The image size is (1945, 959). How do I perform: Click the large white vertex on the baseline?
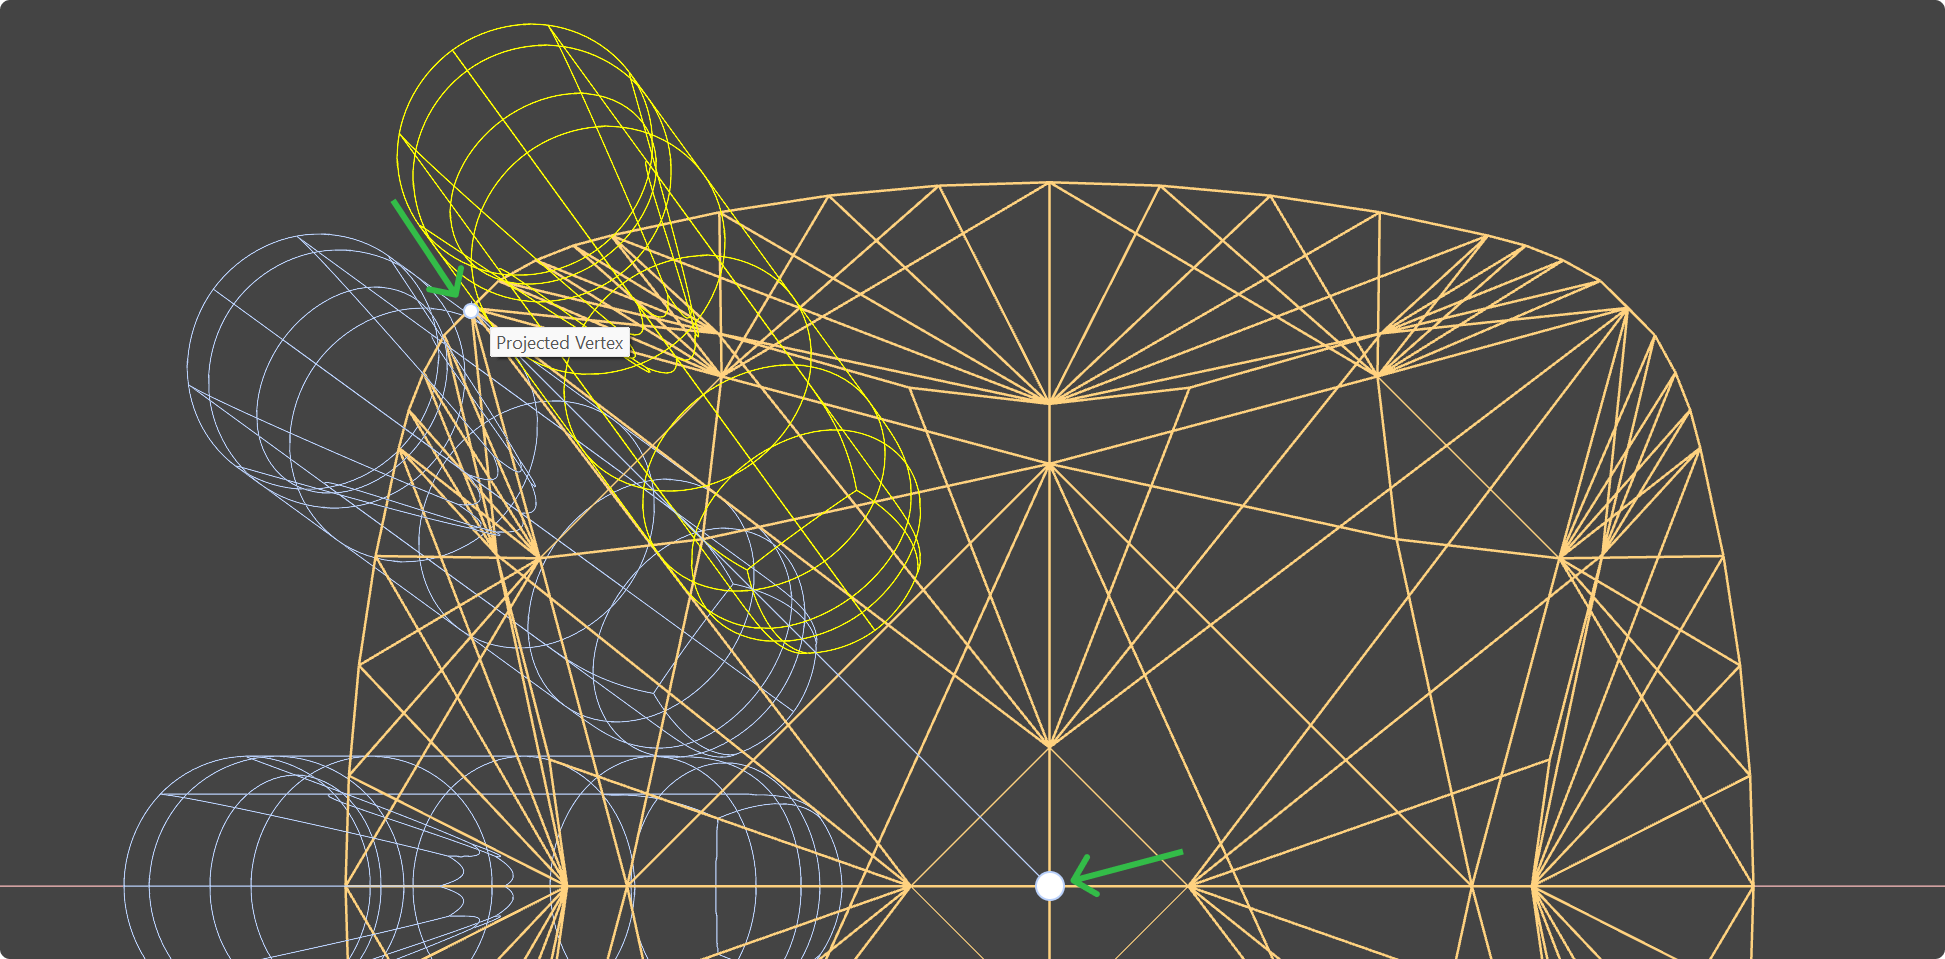click(x=1049, y=885)
